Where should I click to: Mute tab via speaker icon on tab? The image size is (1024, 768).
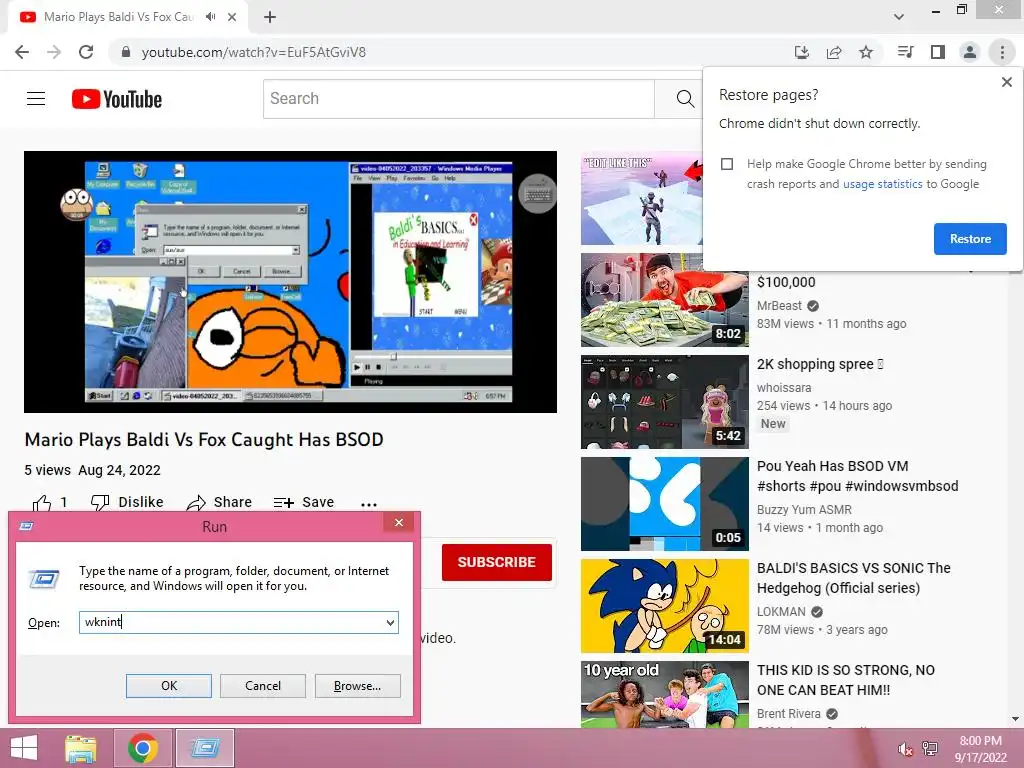210,17
